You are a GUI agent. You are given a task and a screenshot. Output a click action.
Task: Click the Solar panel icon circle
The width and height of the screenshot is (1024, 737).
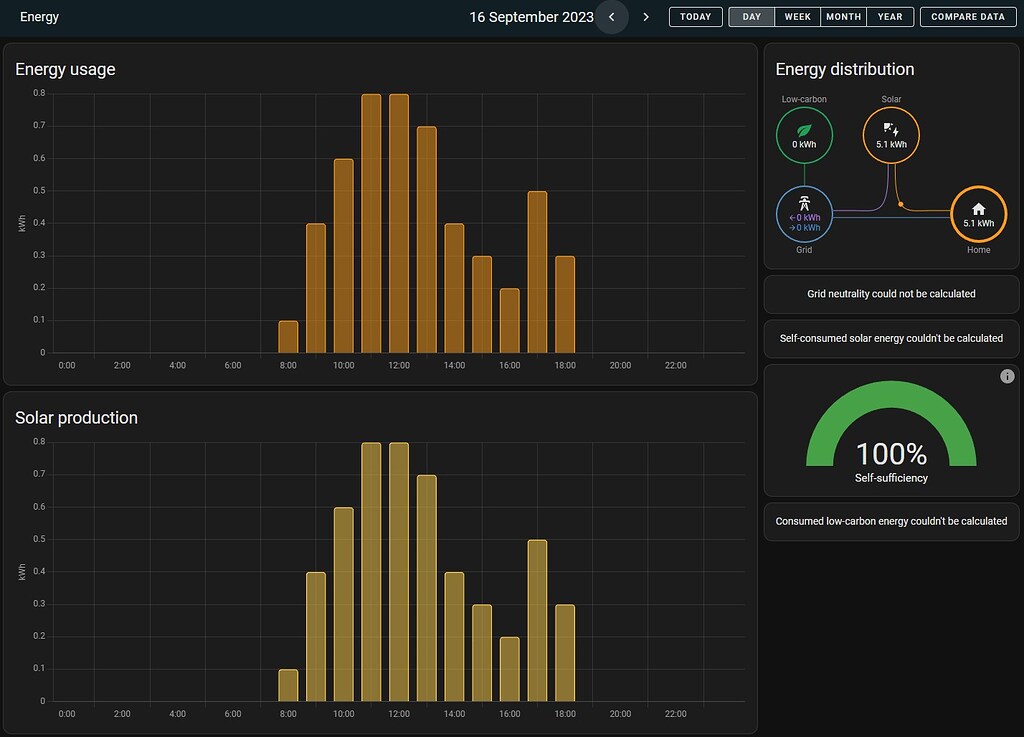point(891,135)
